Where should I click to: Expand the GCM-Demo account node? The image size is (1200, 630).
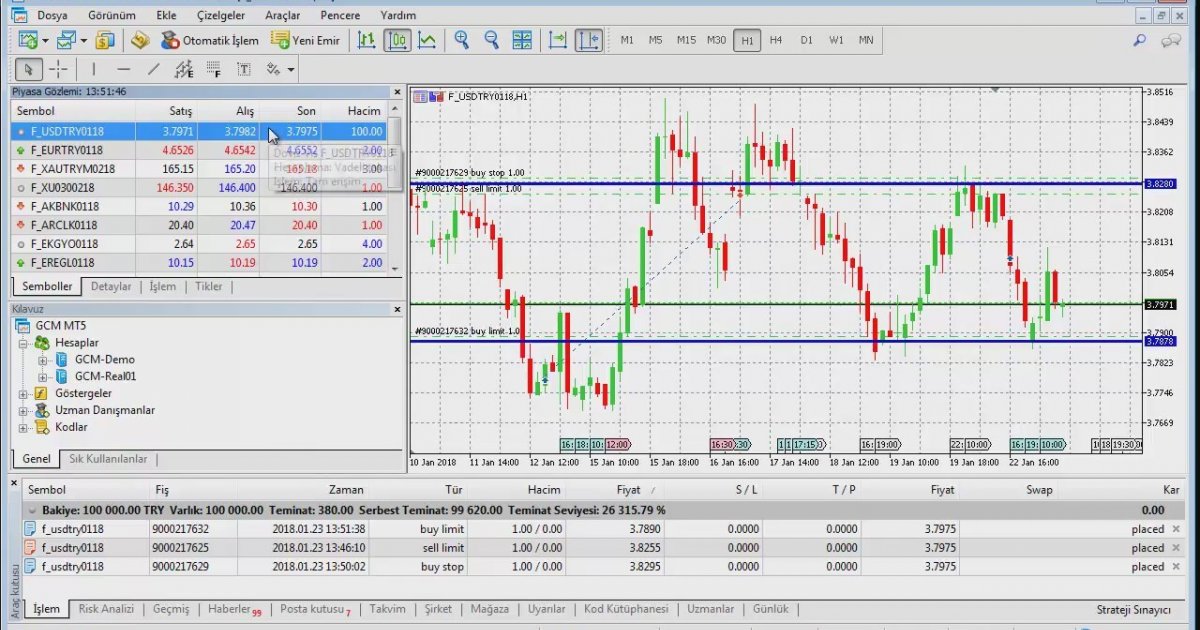click(43, 360)
